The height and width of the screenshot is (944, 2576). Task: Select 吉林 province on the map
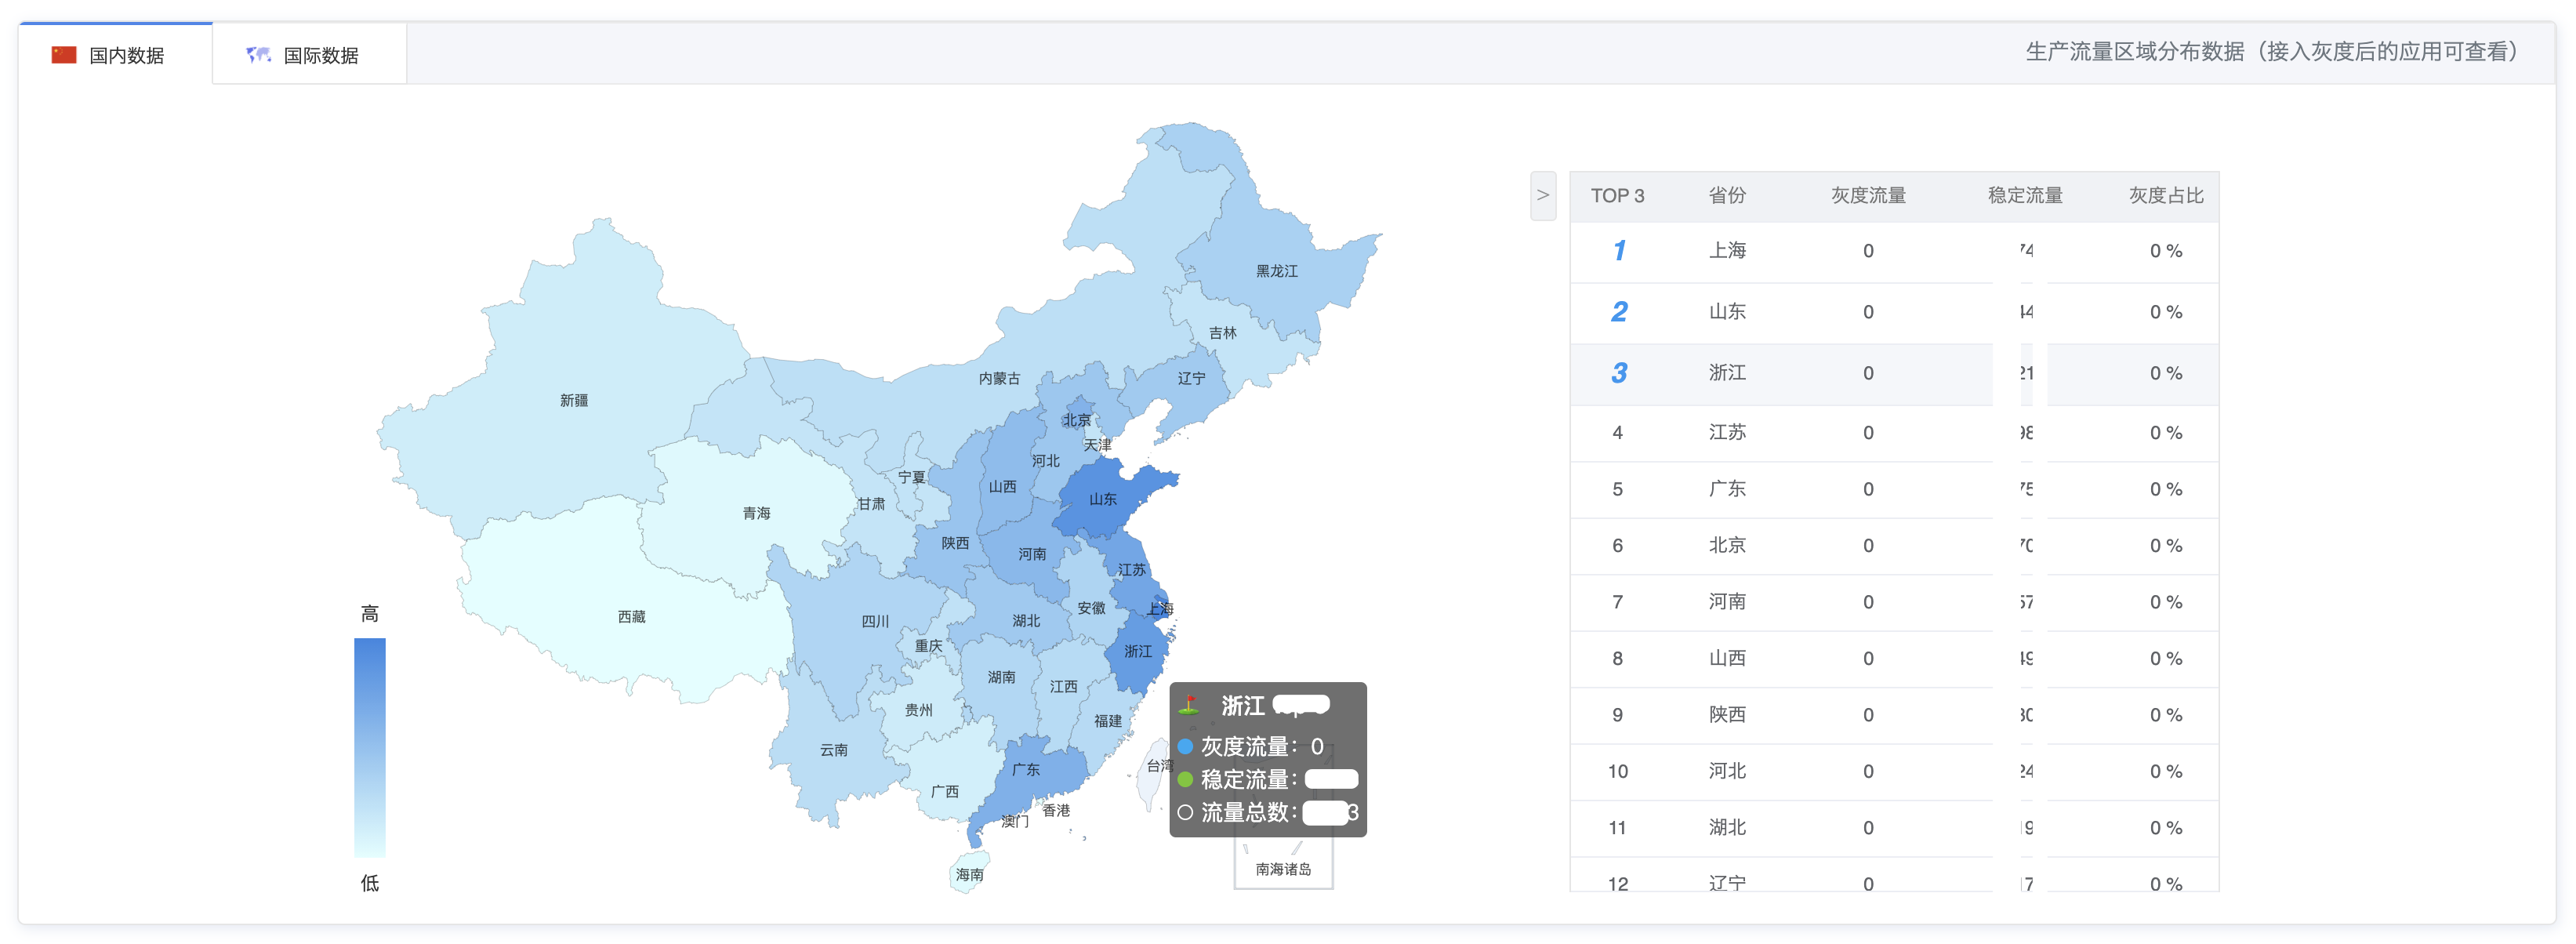tap(1223, 334)
